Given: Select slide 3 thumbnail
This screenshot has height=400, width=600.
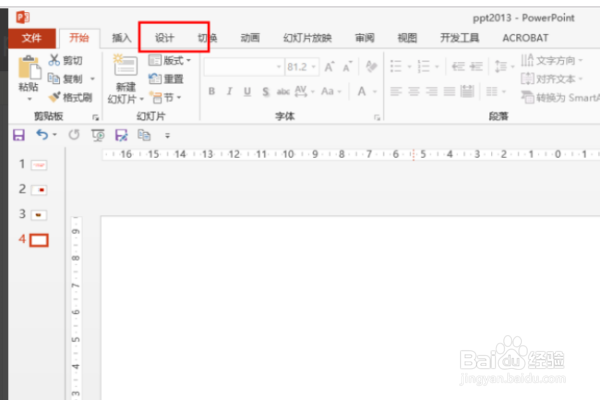Looking at the screenshot, I should pos(39,215).
